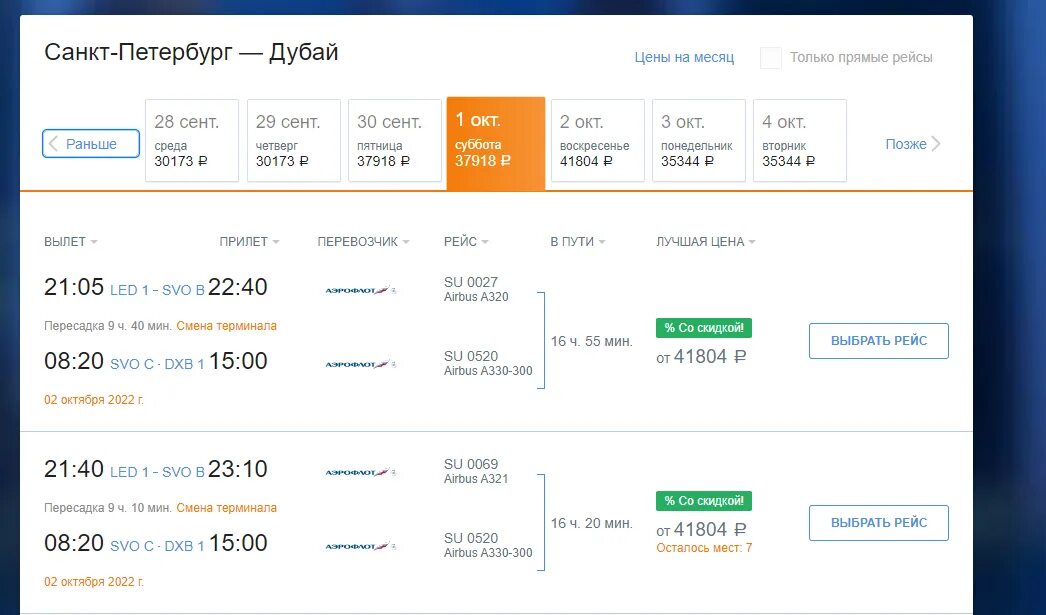The height and width of the screenshot is (615, 1046).
Task: Select the 30 сент. пятница date tab
Action: pos(395,140)
